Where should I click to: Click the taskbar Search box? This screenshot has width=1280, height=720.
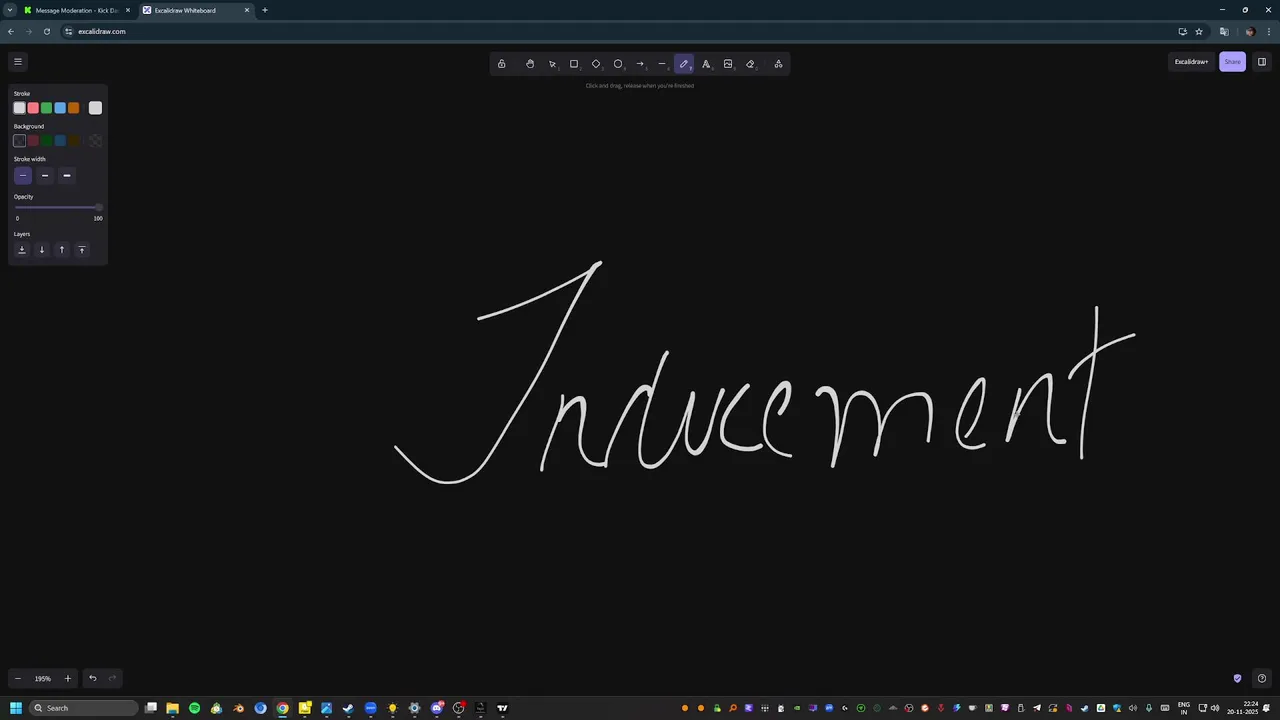(x=84, y=708)
